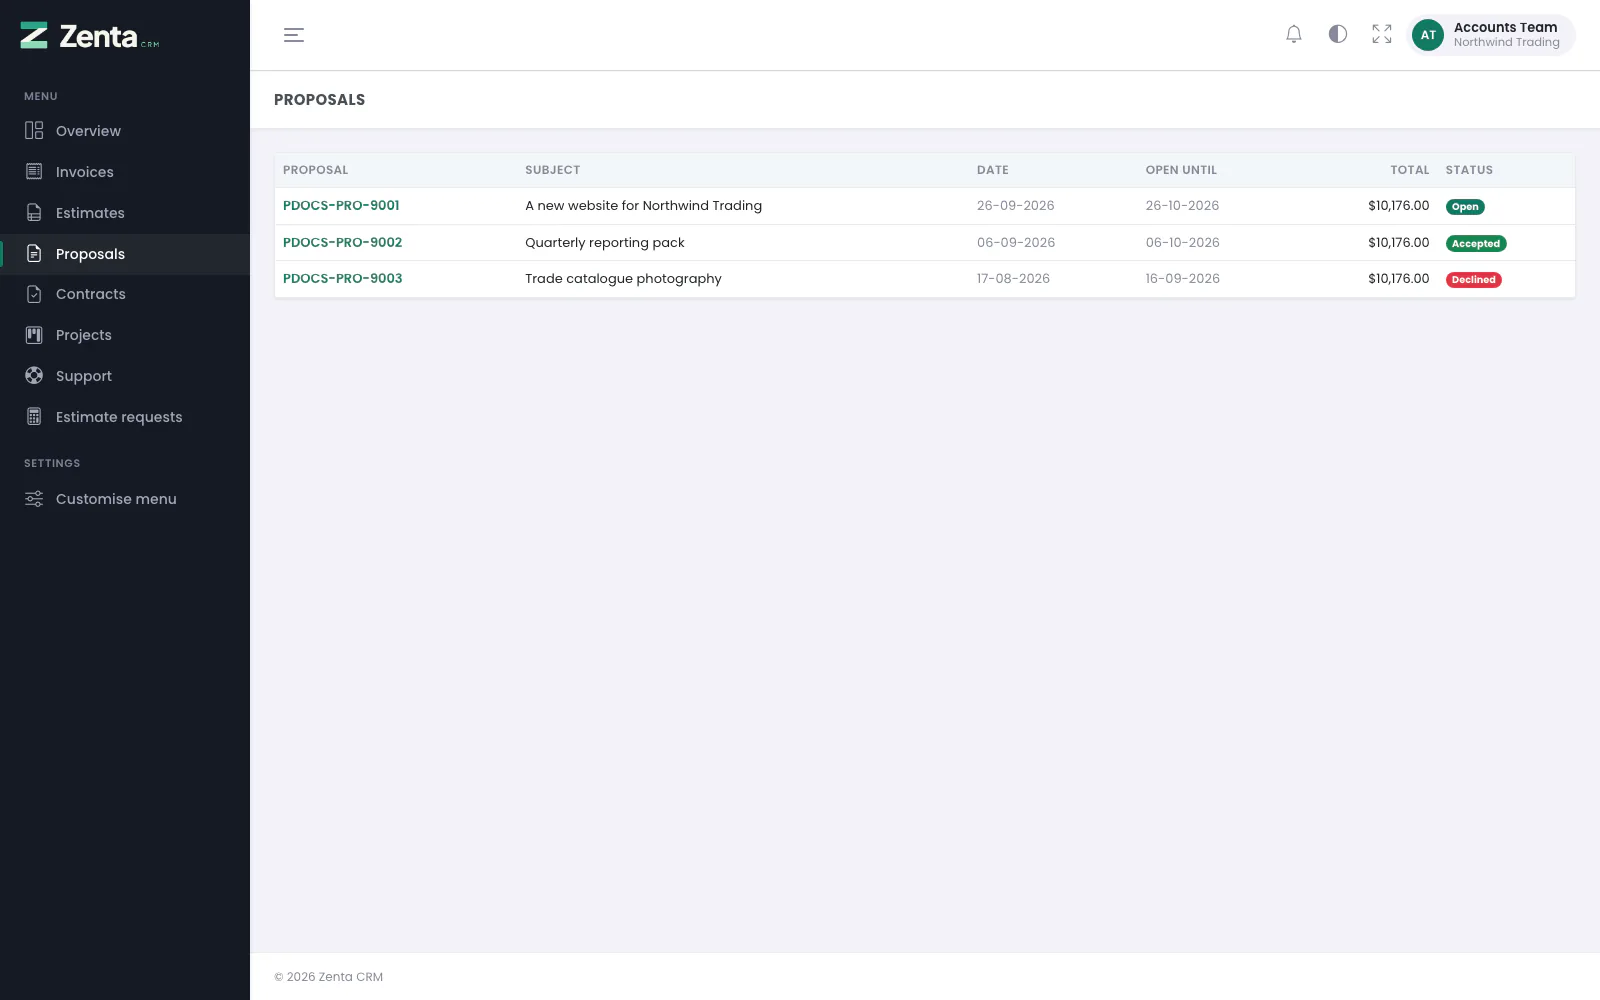
Task: Switch to fullscreen mode icon
Action: [x=1382, y=34]
